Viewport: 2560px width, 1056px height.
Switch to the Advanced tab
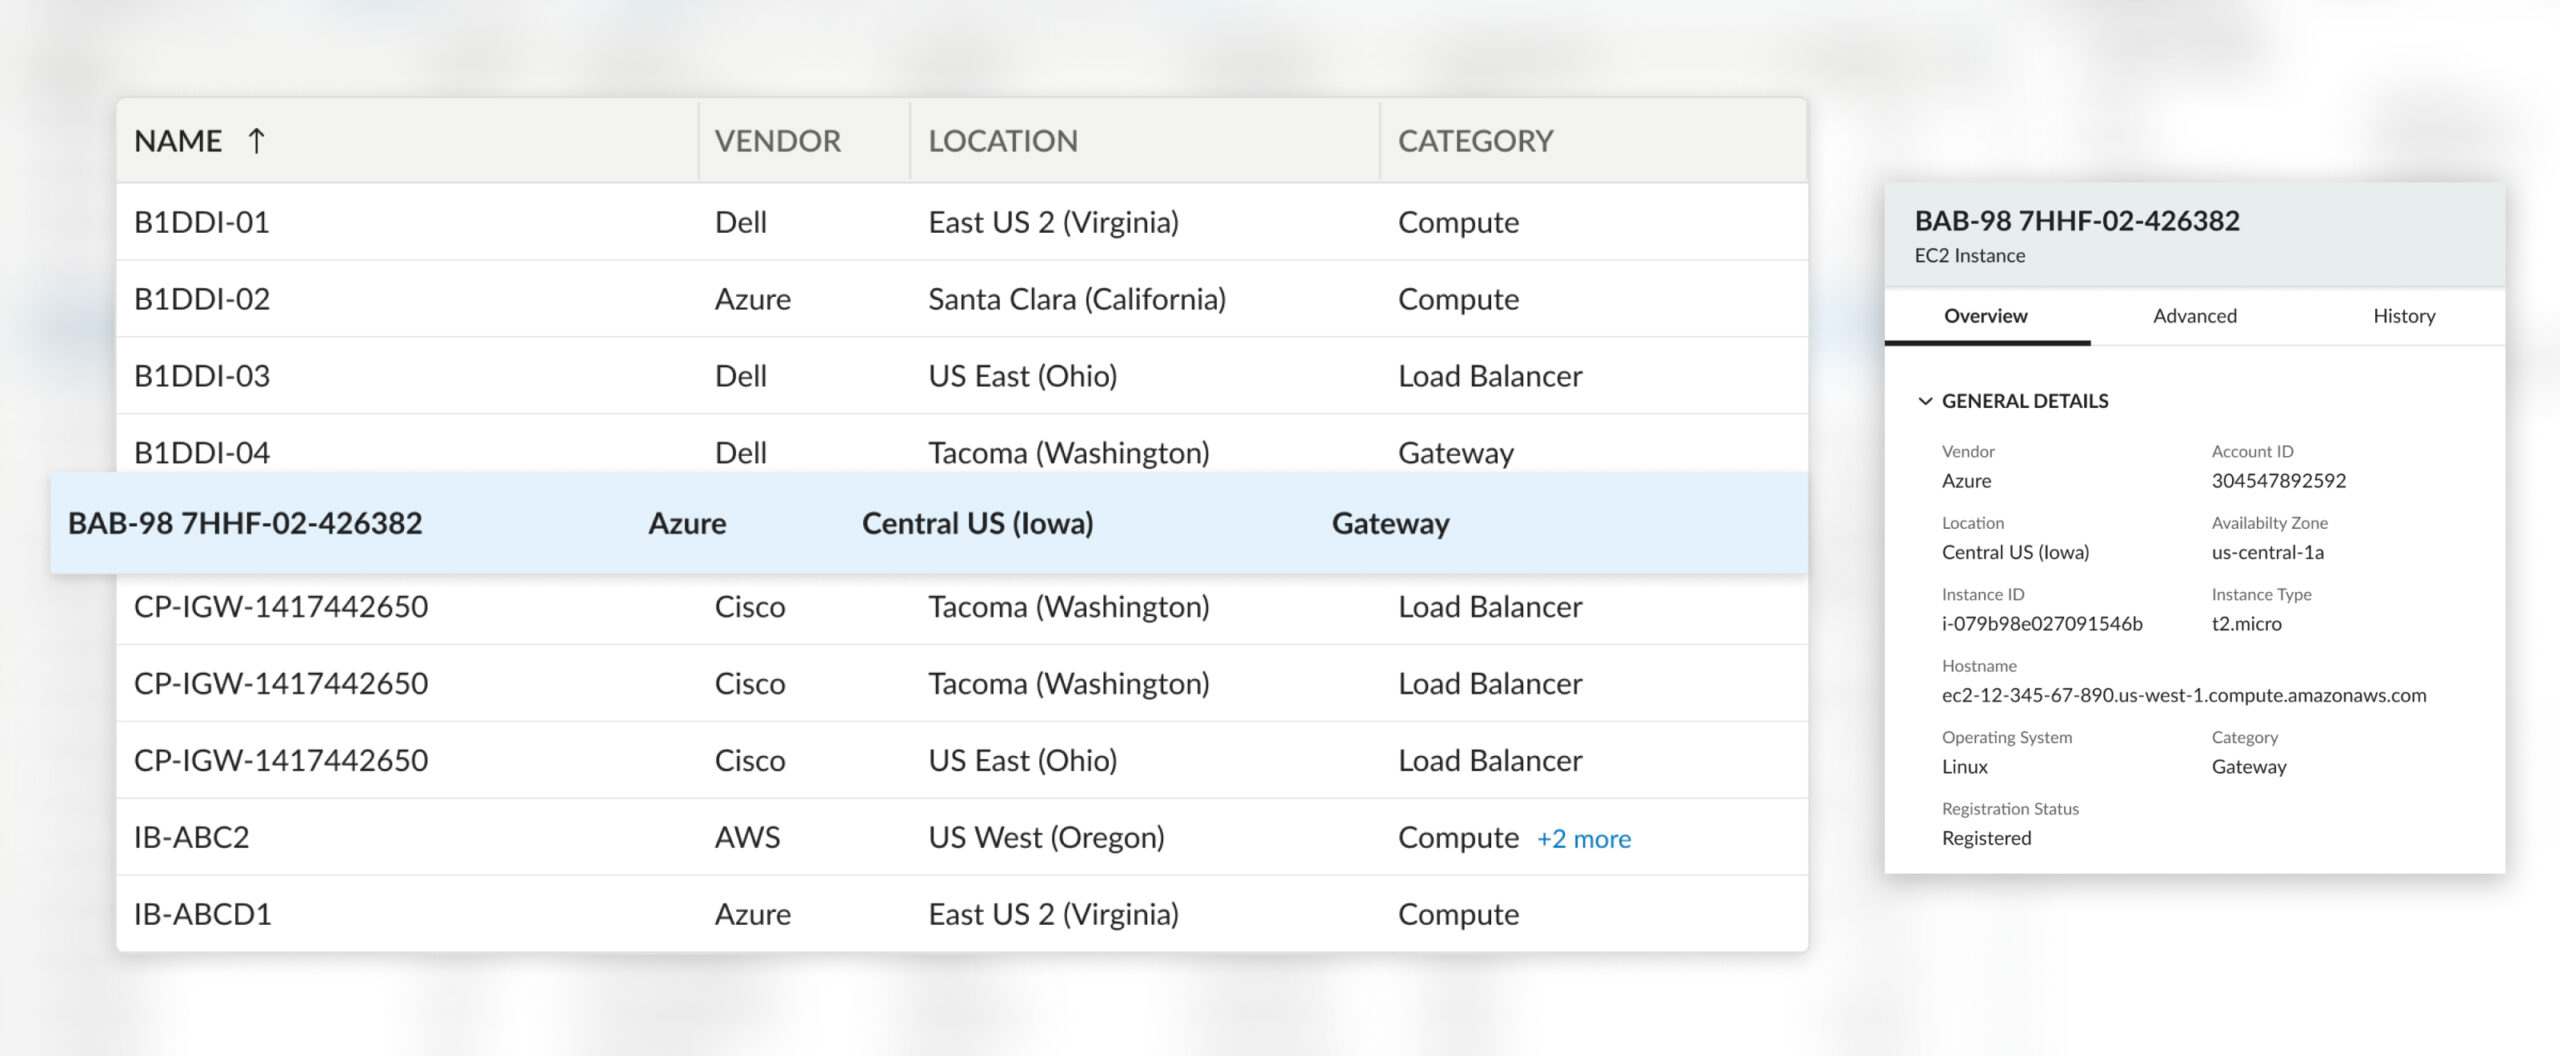pyautogui.click(x=2194, y=316)
